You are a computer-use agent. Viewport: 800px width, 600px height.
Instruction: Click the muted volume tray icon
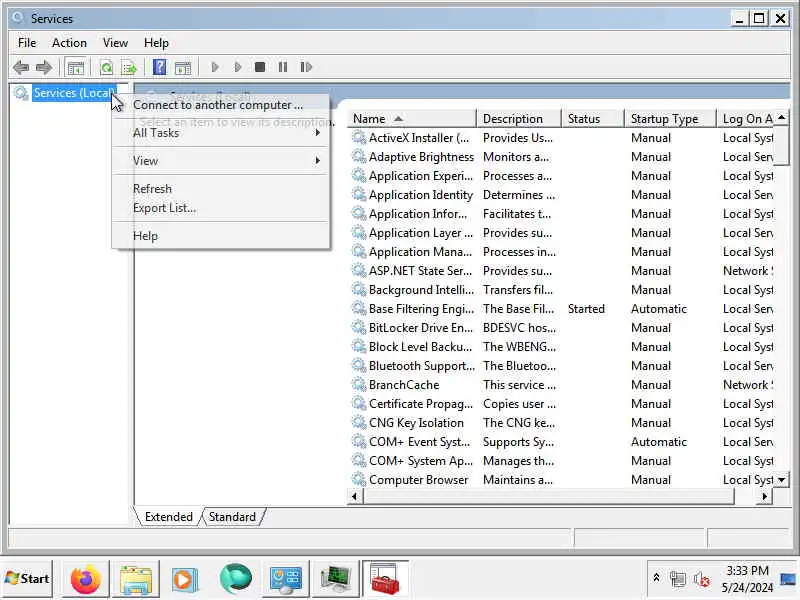[701, 579]
